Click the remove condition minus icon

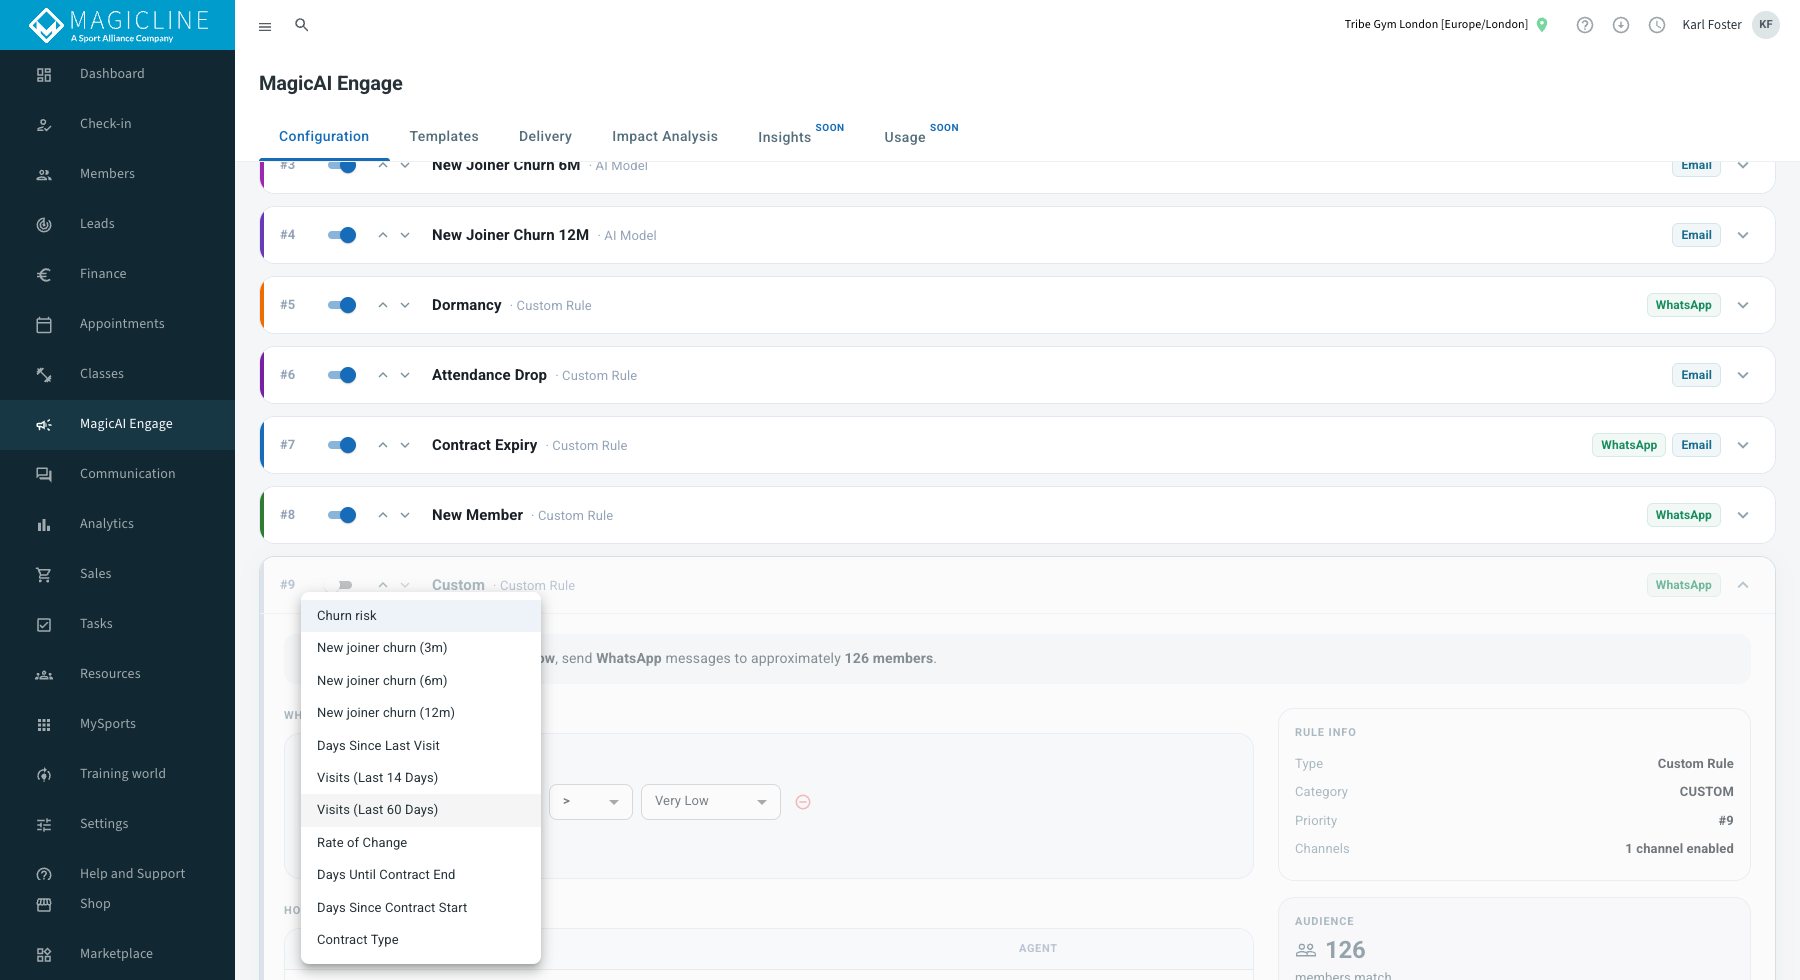pyautogui.click(x=803, y=802)
